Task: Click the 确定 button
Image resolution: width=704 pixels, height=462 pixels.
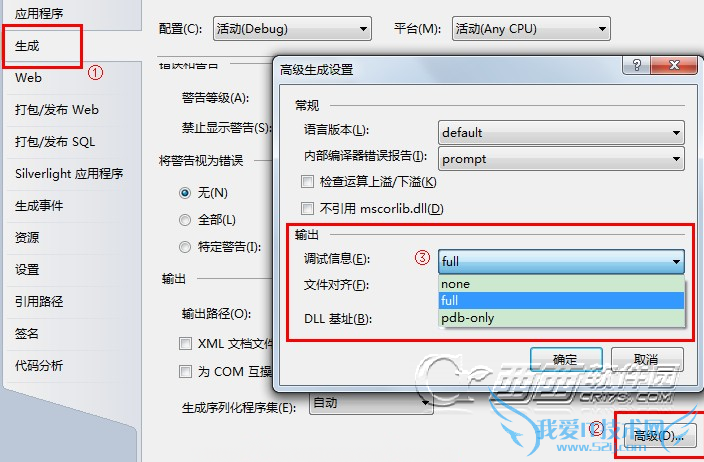Action: point(566,360)
